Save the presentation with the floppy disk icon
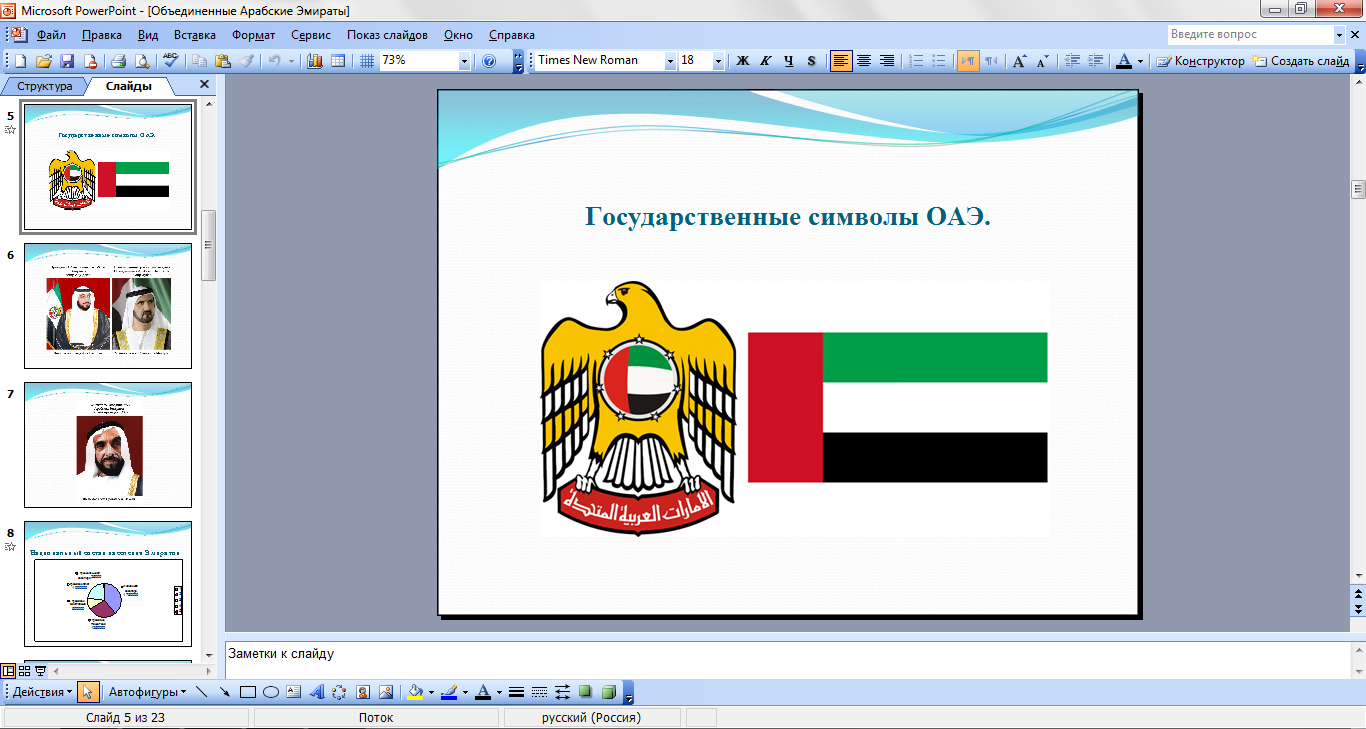 (68, 61)
